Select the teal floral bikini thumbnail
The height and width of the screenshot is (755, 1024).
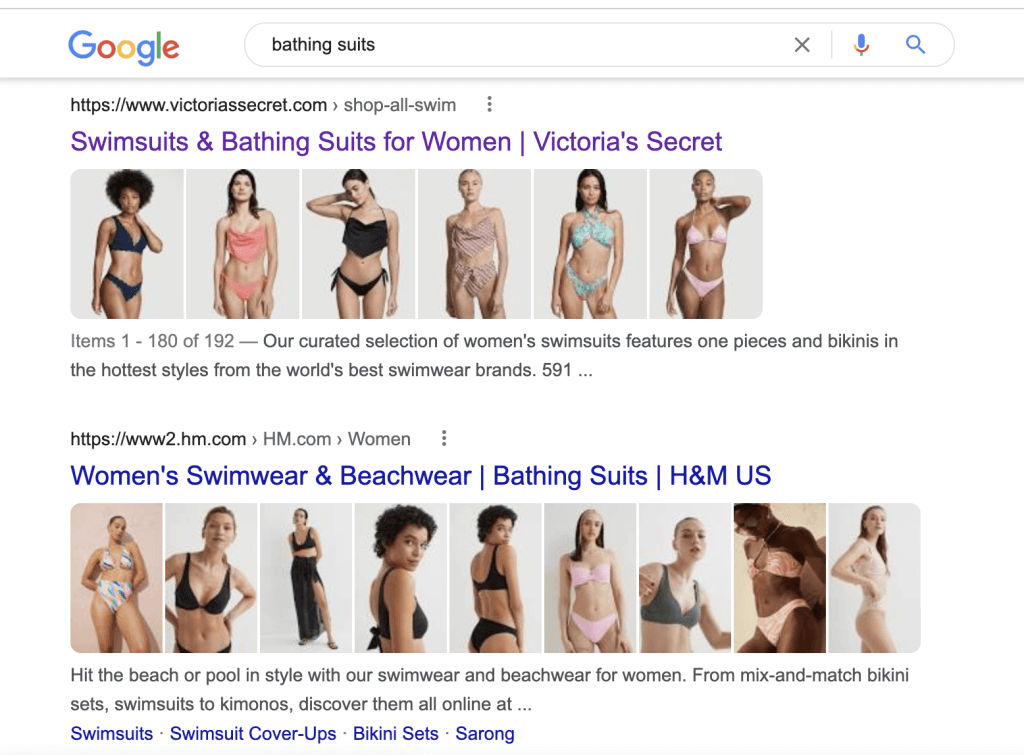(590, 244)
